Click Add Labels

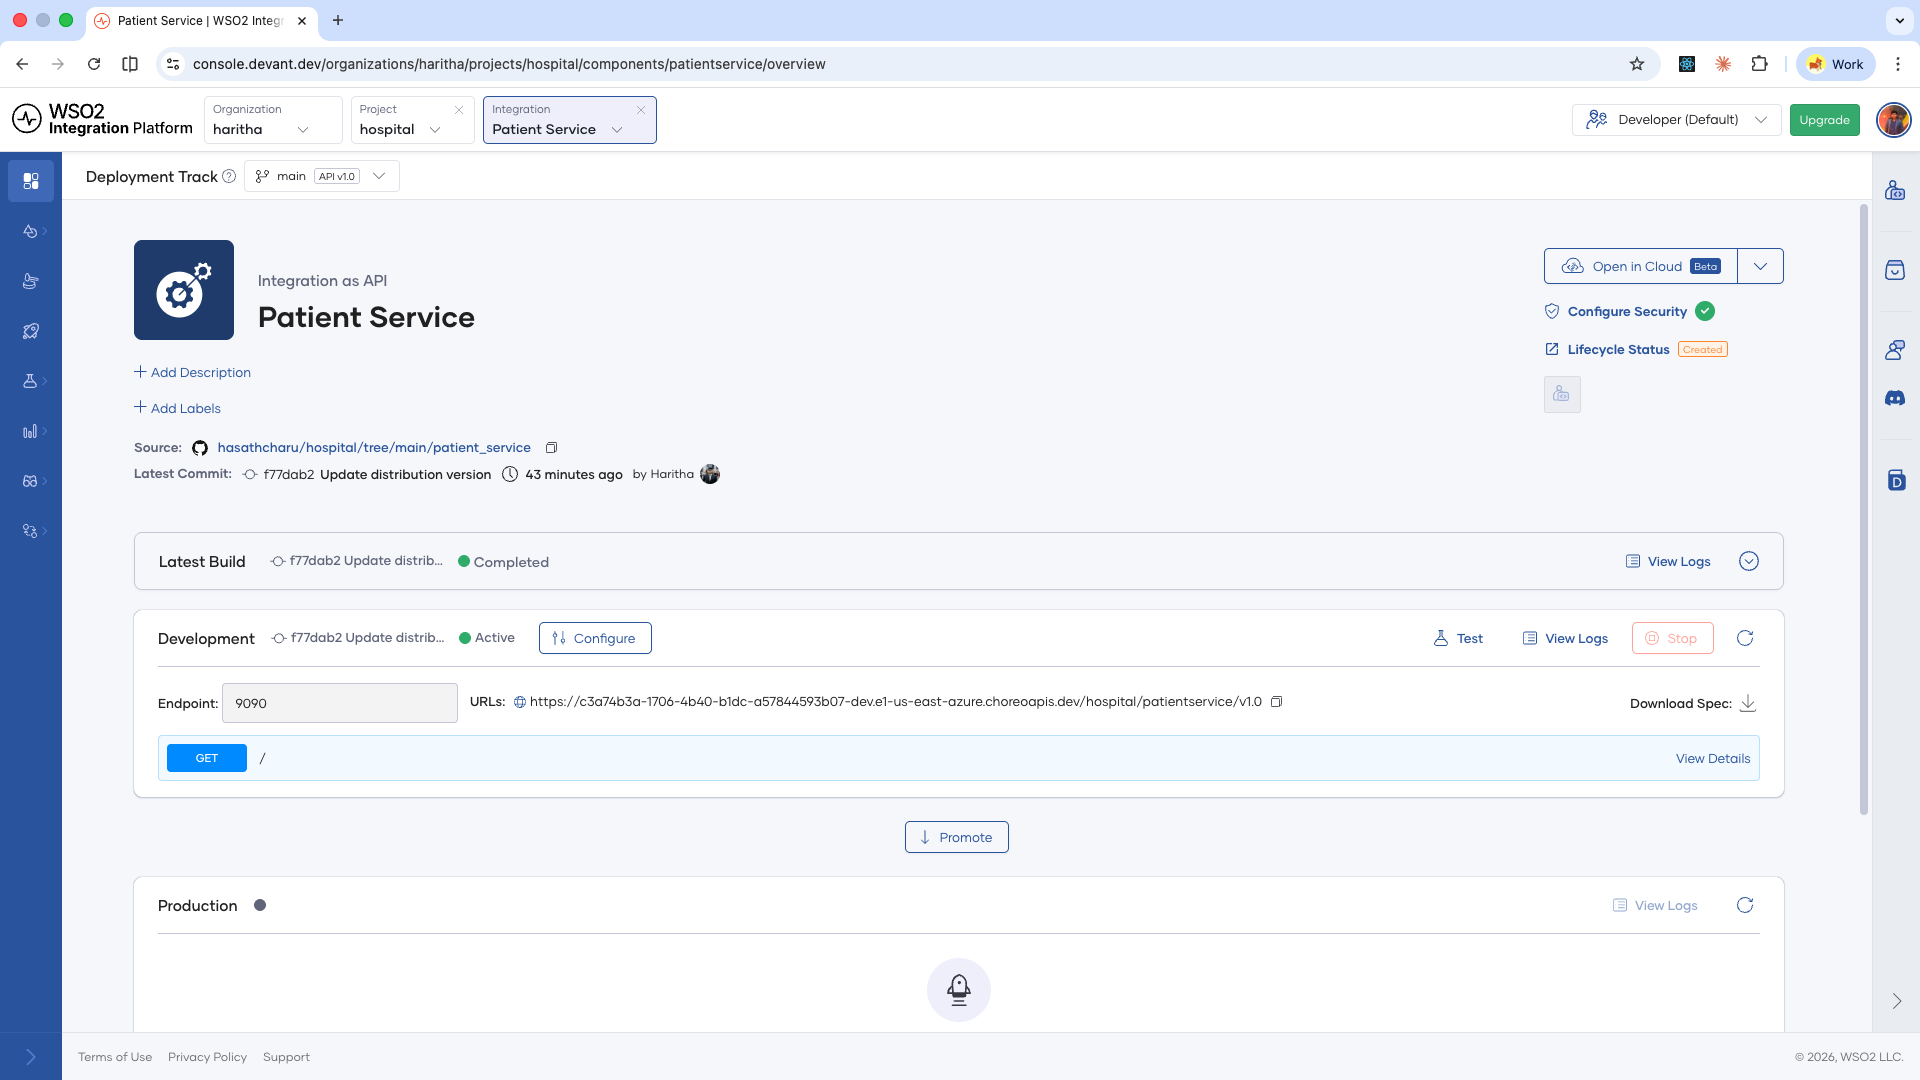(x=178, y=408)
